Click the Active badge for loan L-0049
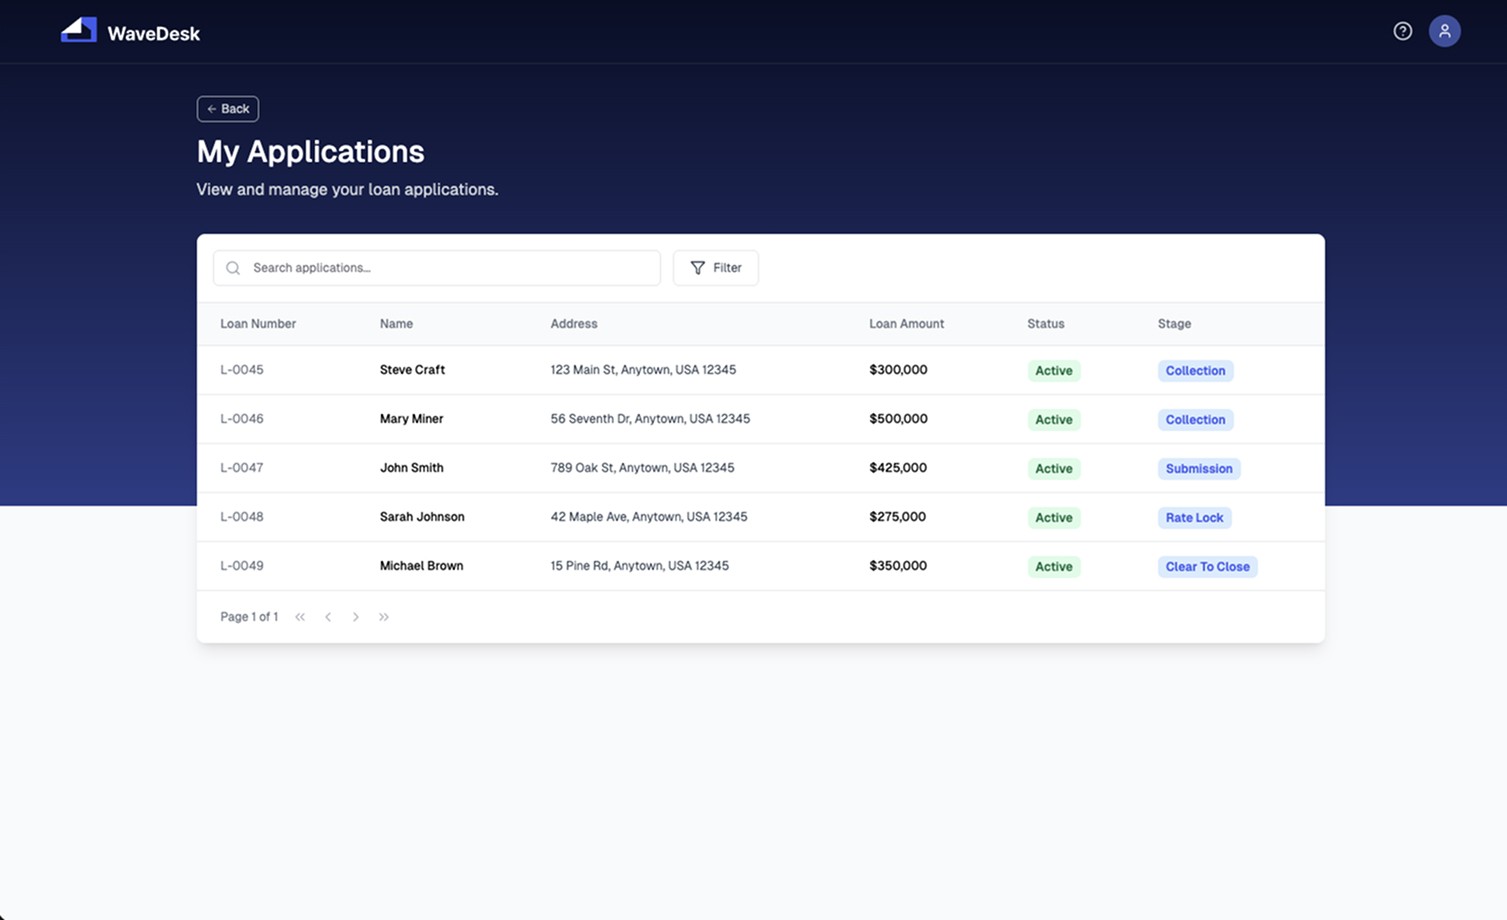The image size is (1507, 920). coord(1053,566)
